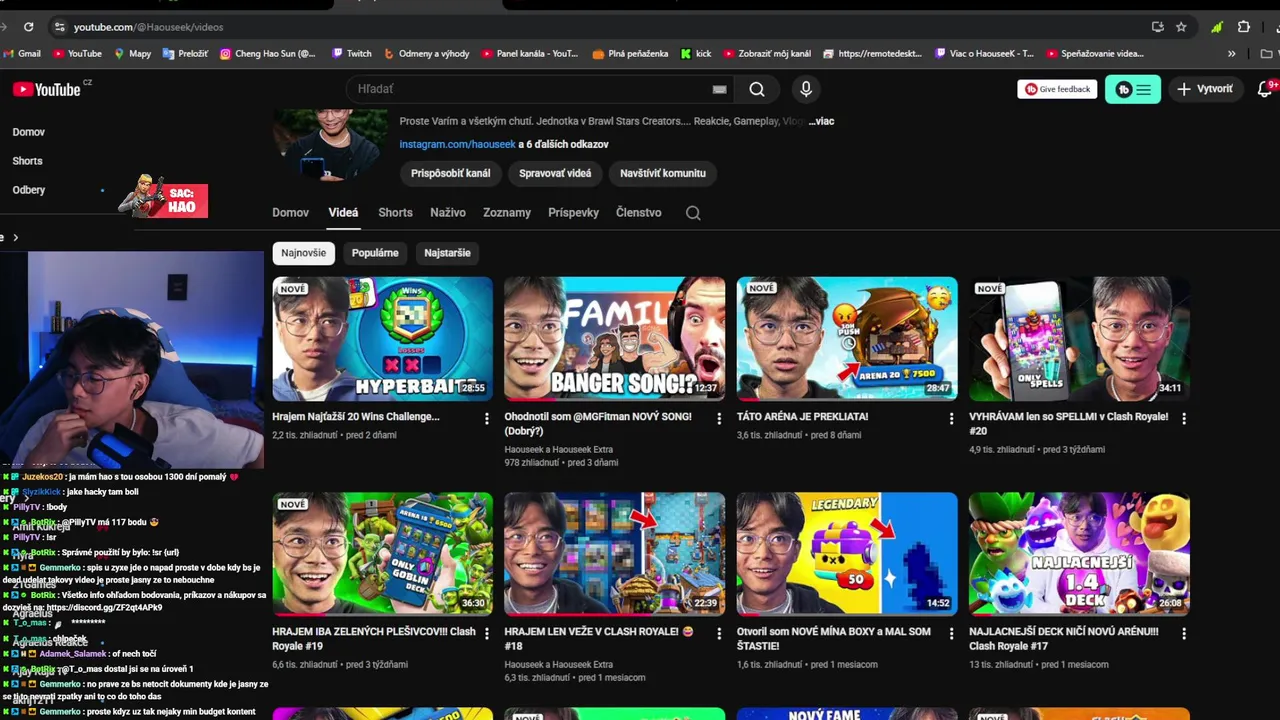Image resolution: width=1280 pixels, height=720 pixels.
Task: Click the browser address bar URL
Action: pyautogui.click(x=148, y=27)
